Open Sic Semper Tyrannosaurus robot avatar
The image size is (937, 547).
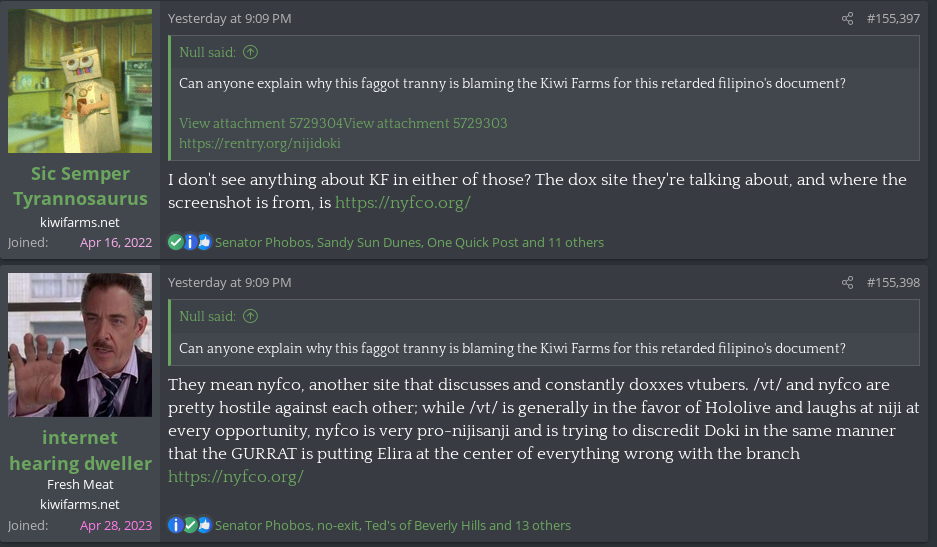pyautogui.click(x=80, y=81)
